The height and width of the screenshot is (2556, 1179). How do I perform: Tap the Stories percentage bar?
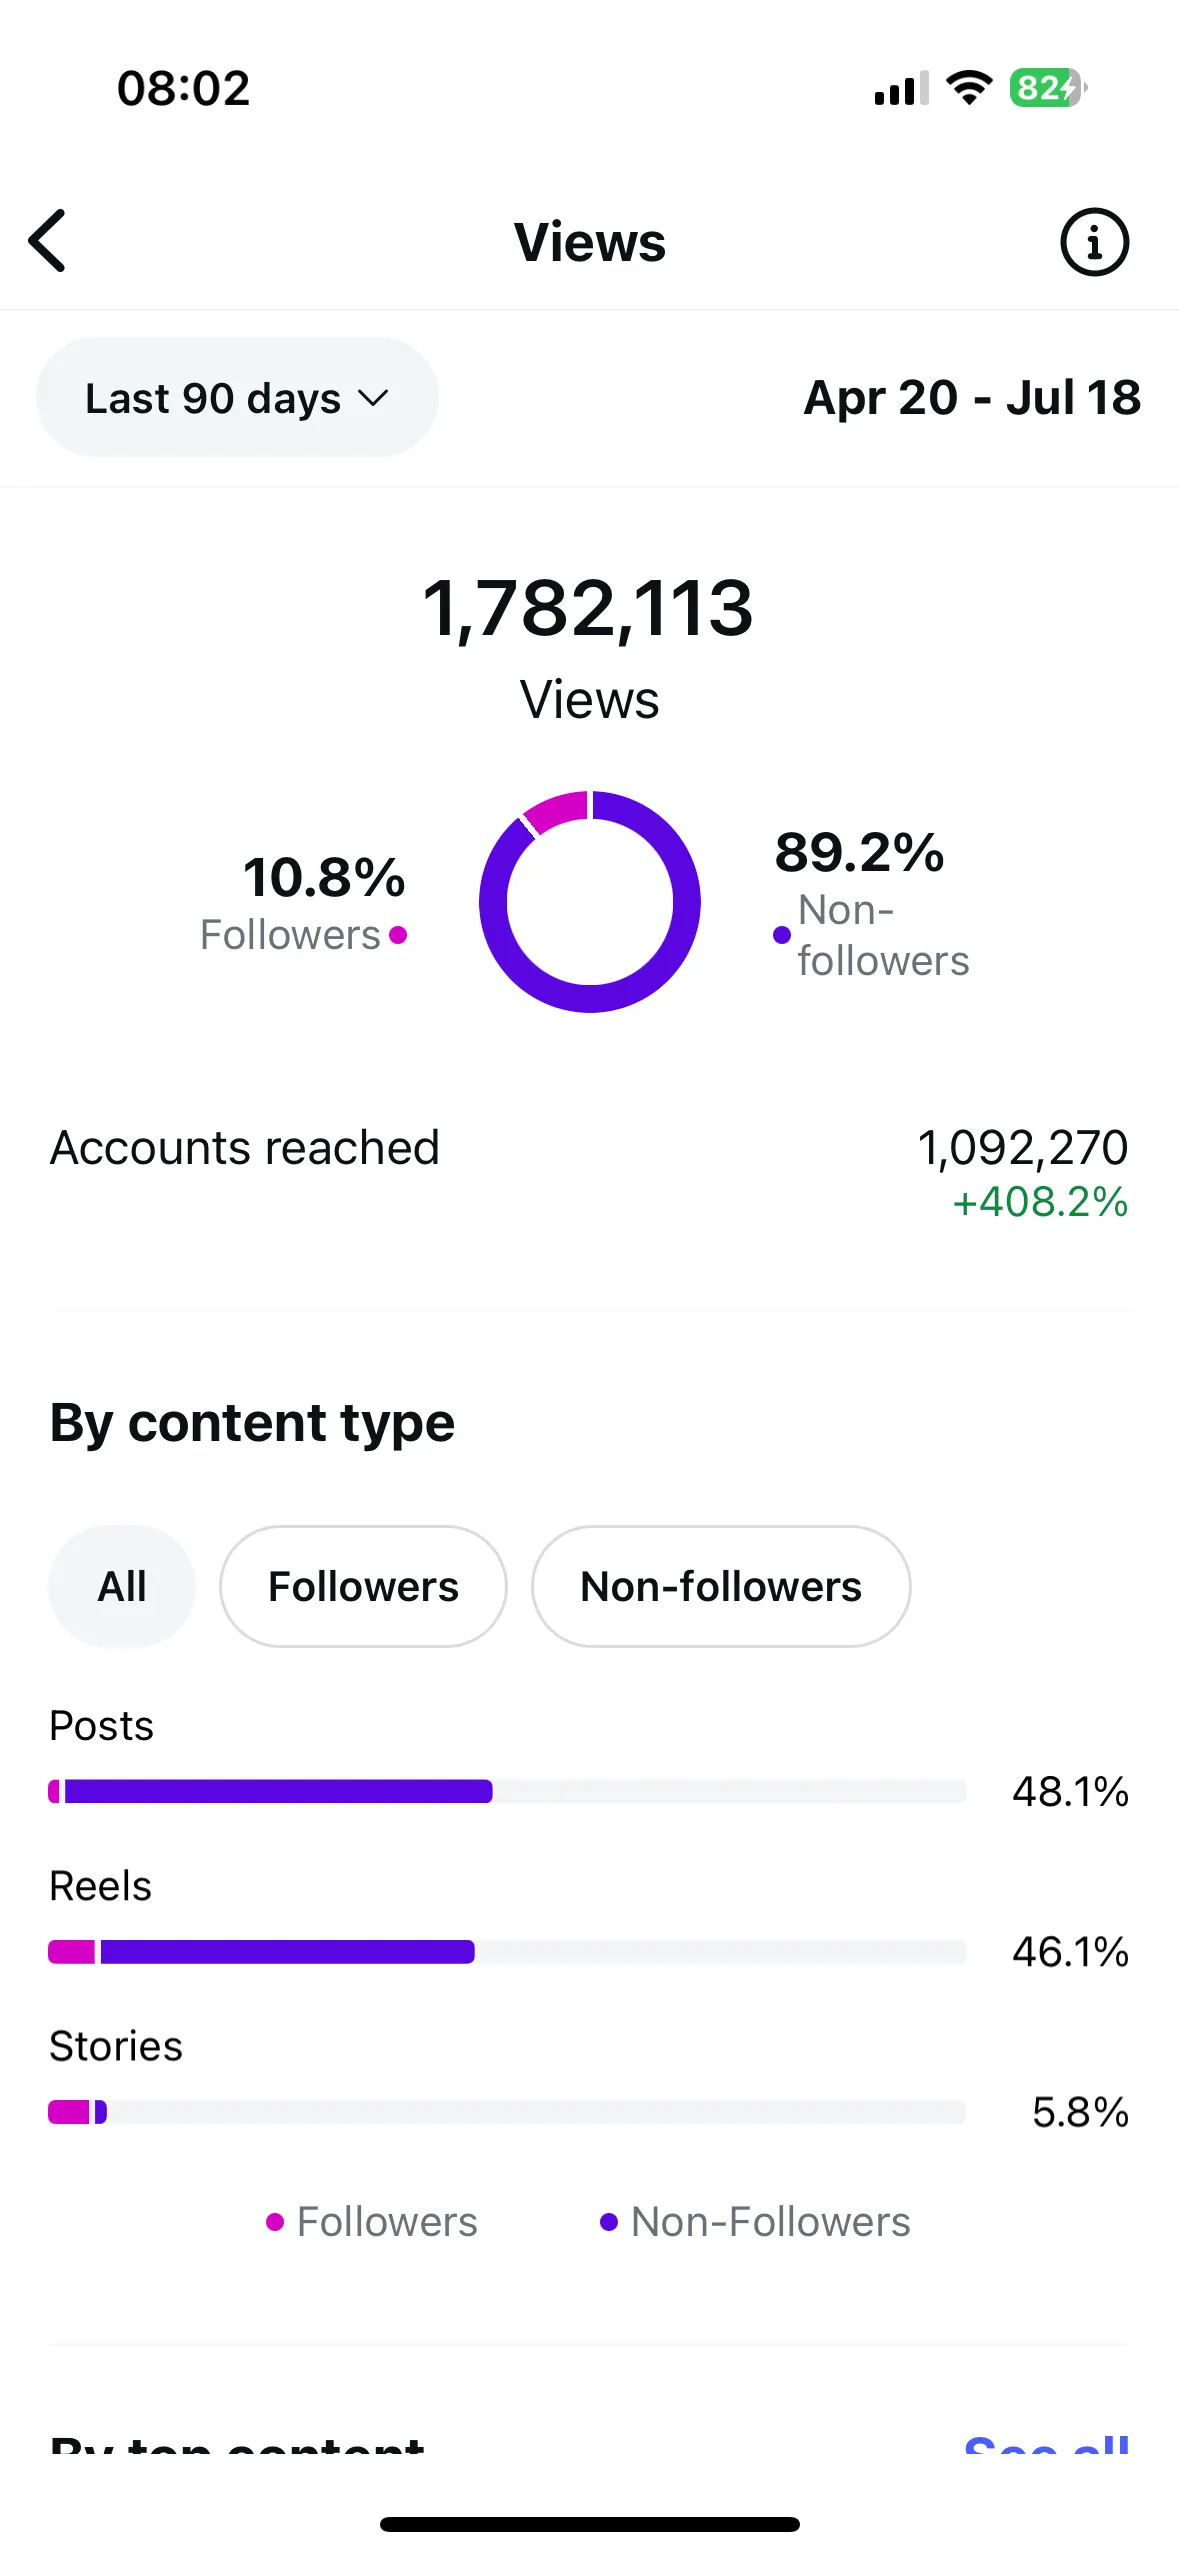507,2111
